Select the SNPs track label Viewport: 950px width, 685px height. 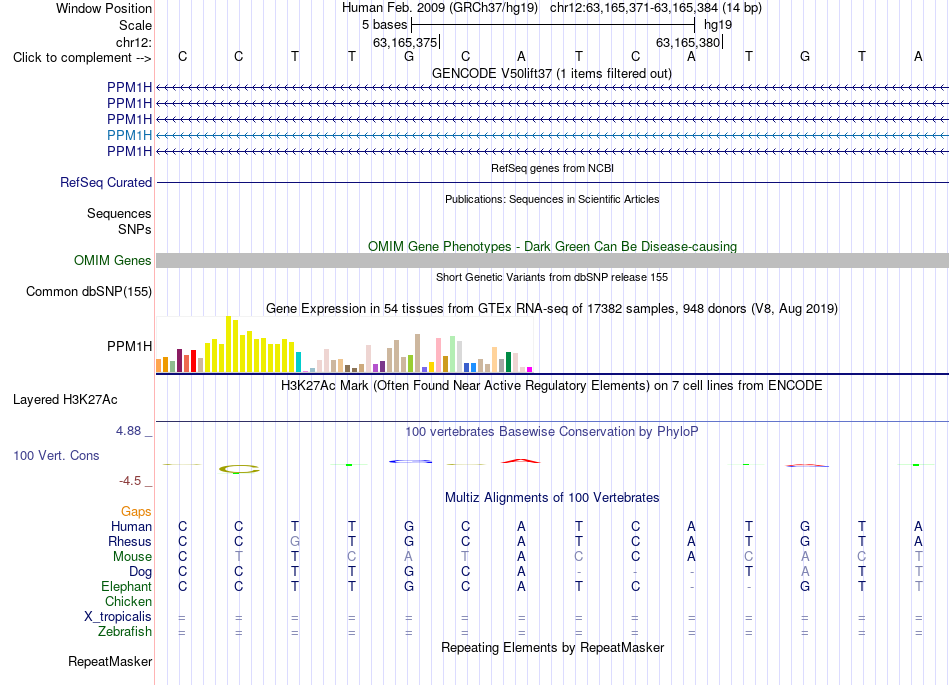tap(135, 230)
